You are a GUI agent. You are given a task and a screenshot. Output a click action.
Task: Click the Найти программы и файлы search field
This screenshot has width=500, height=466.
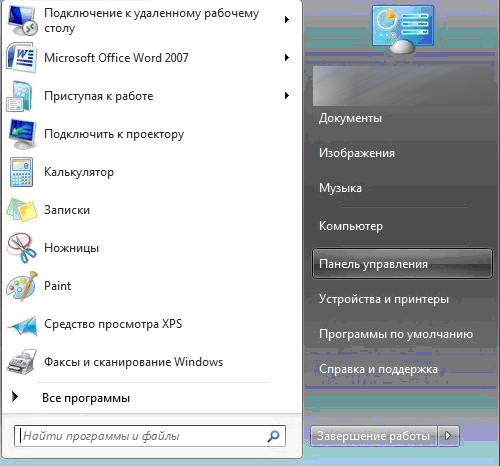coord(150,436)
